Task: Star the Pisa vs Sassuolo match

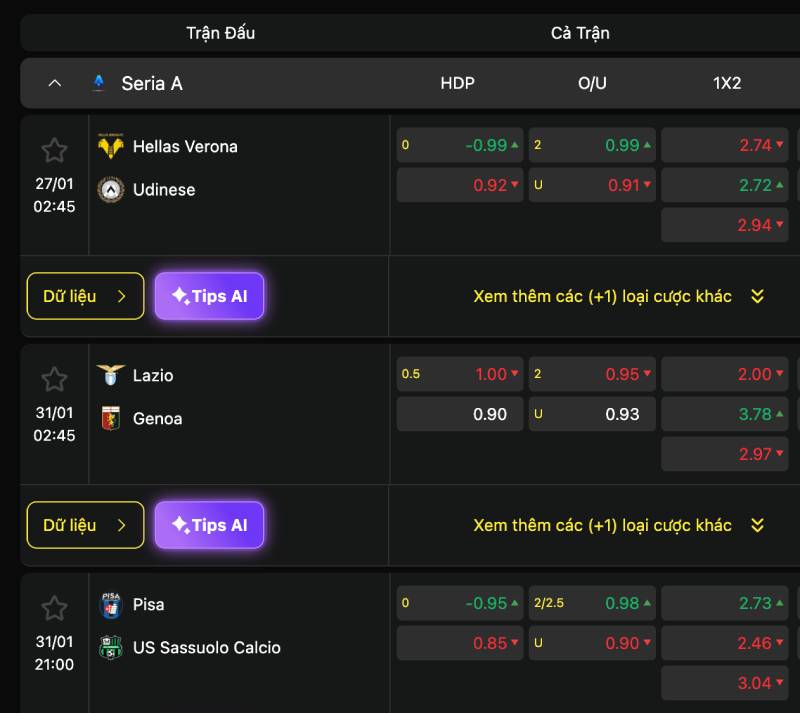Action: [54, 608]
